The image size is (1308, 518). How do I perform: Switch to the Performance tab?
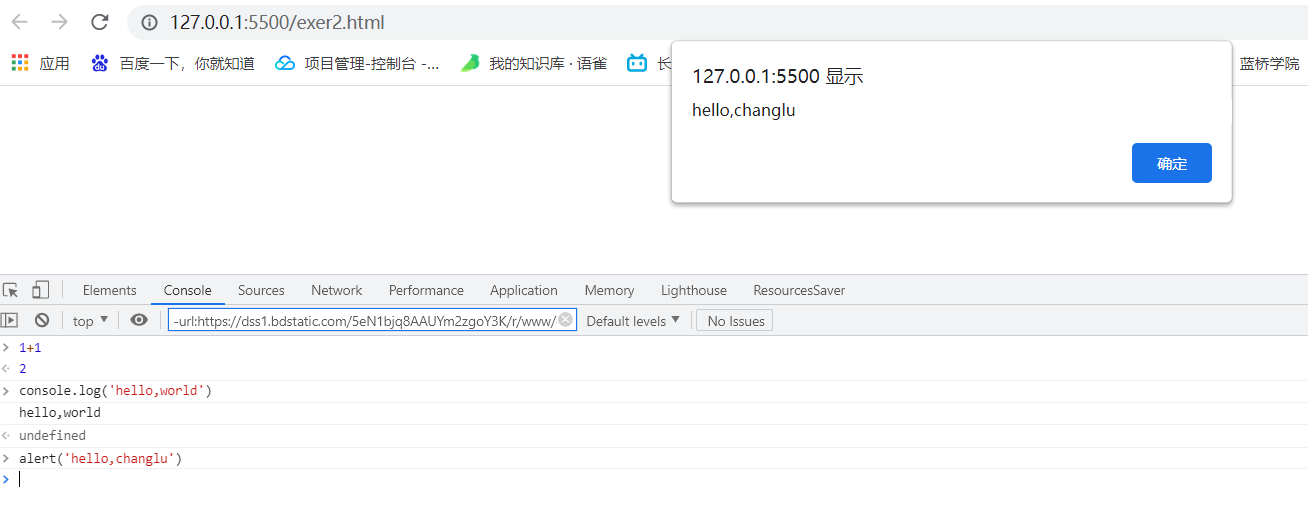426,290
